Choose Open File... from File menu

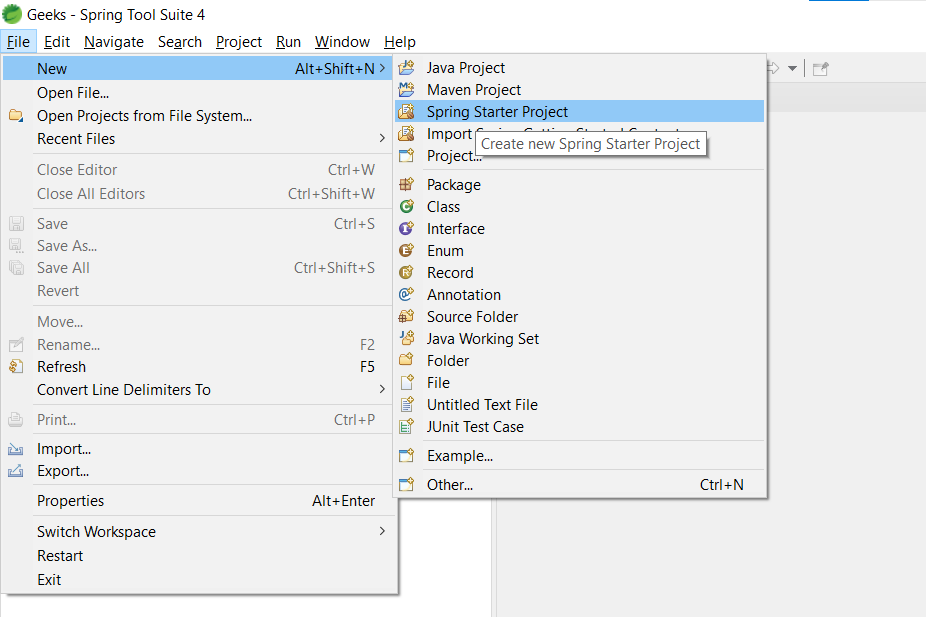tap(197, 93)
